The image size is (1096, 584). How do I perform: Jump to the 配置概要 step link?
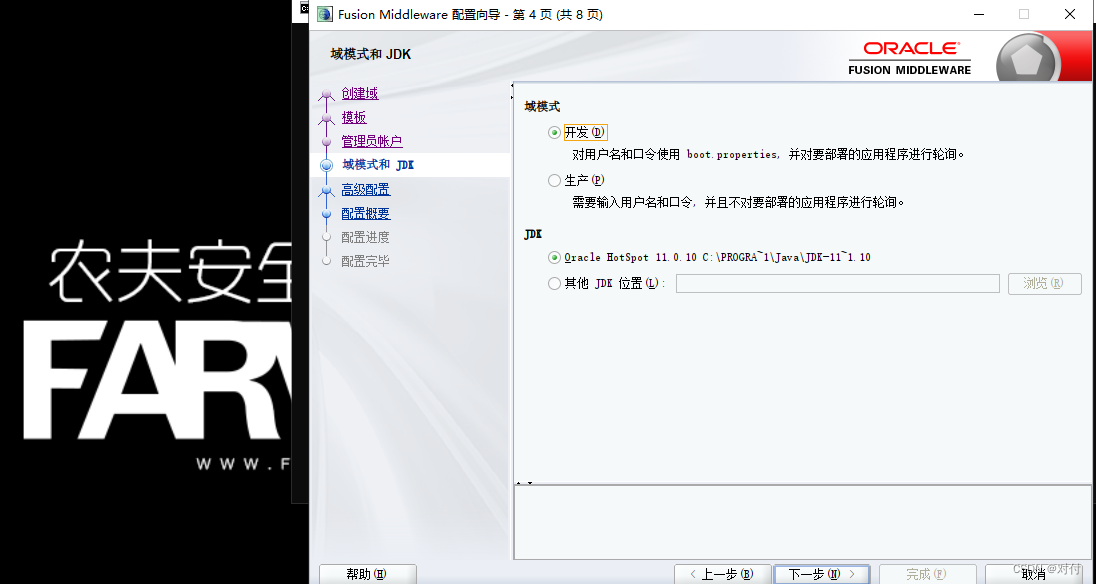coord(366,214)
